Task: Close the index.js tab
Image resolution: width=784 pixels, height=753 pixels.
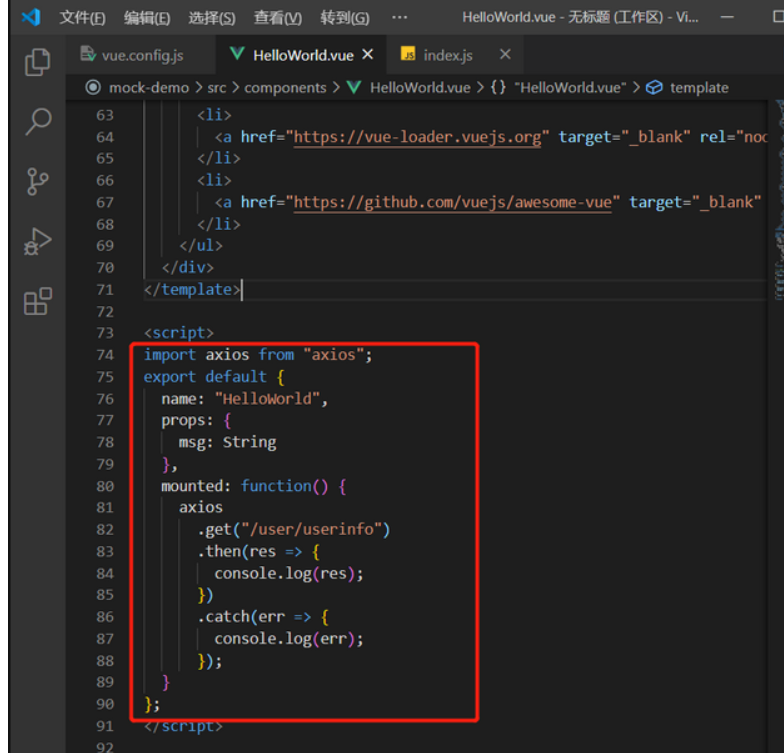Action: [506, 54]
